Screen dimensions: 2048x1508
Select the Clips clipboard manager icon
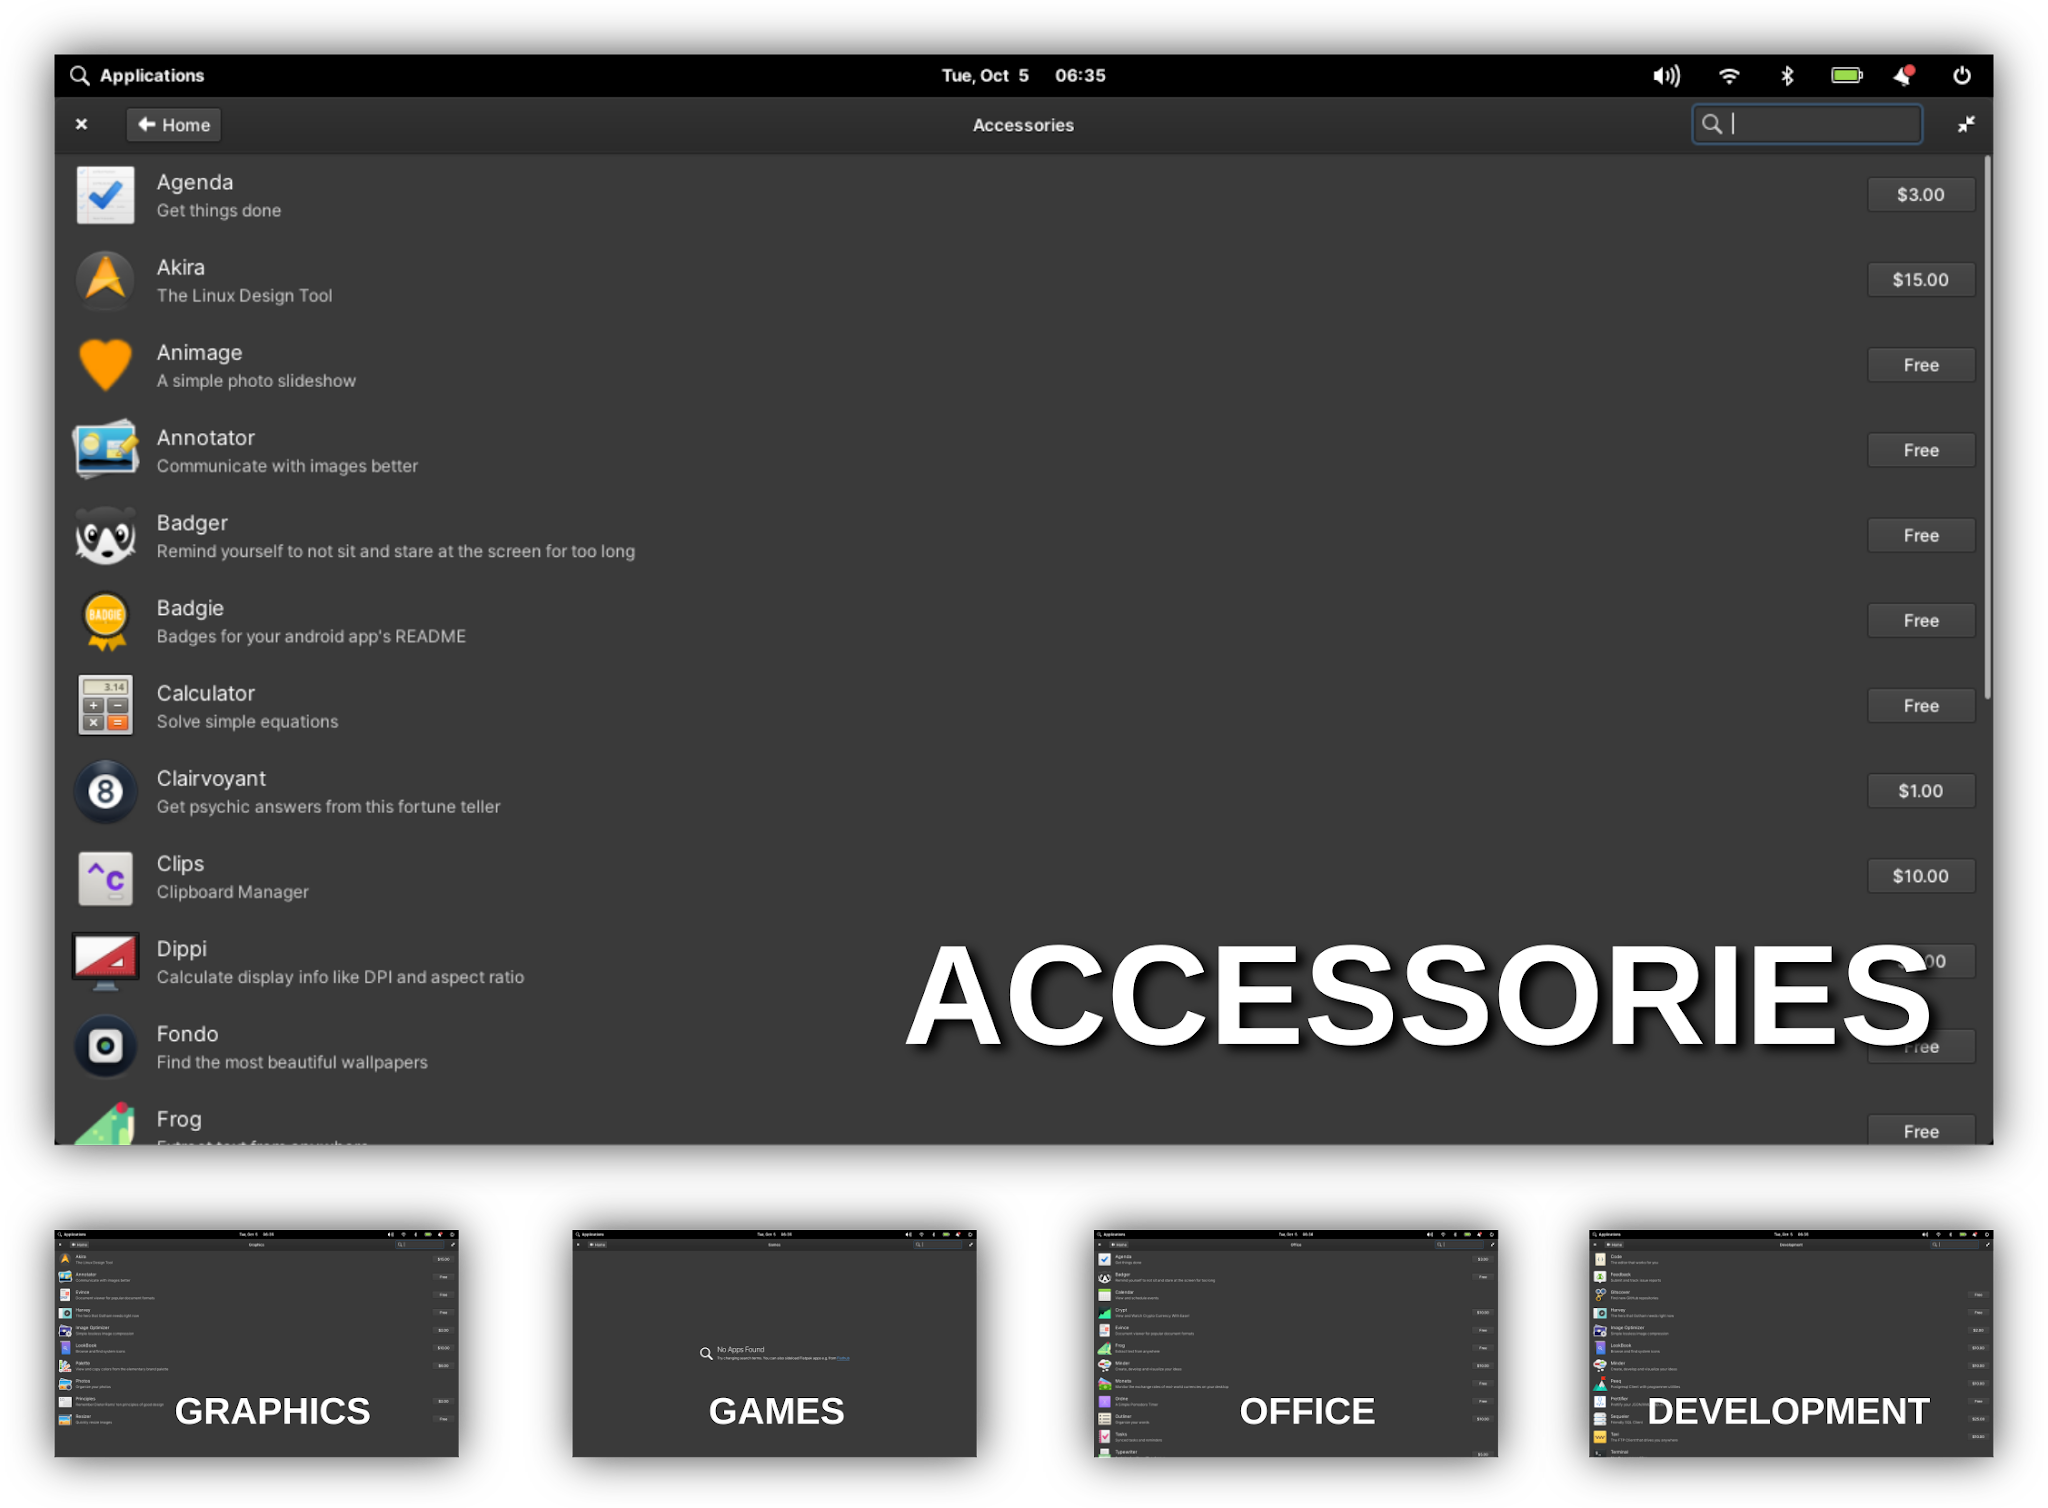point(105,877)
